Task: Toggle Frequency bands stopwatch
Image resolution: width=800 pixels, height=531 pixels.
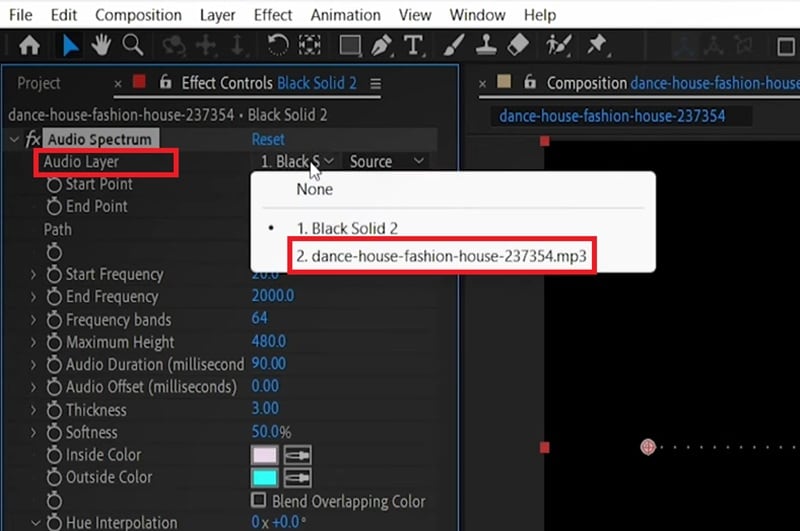Action: click(54, 320)
